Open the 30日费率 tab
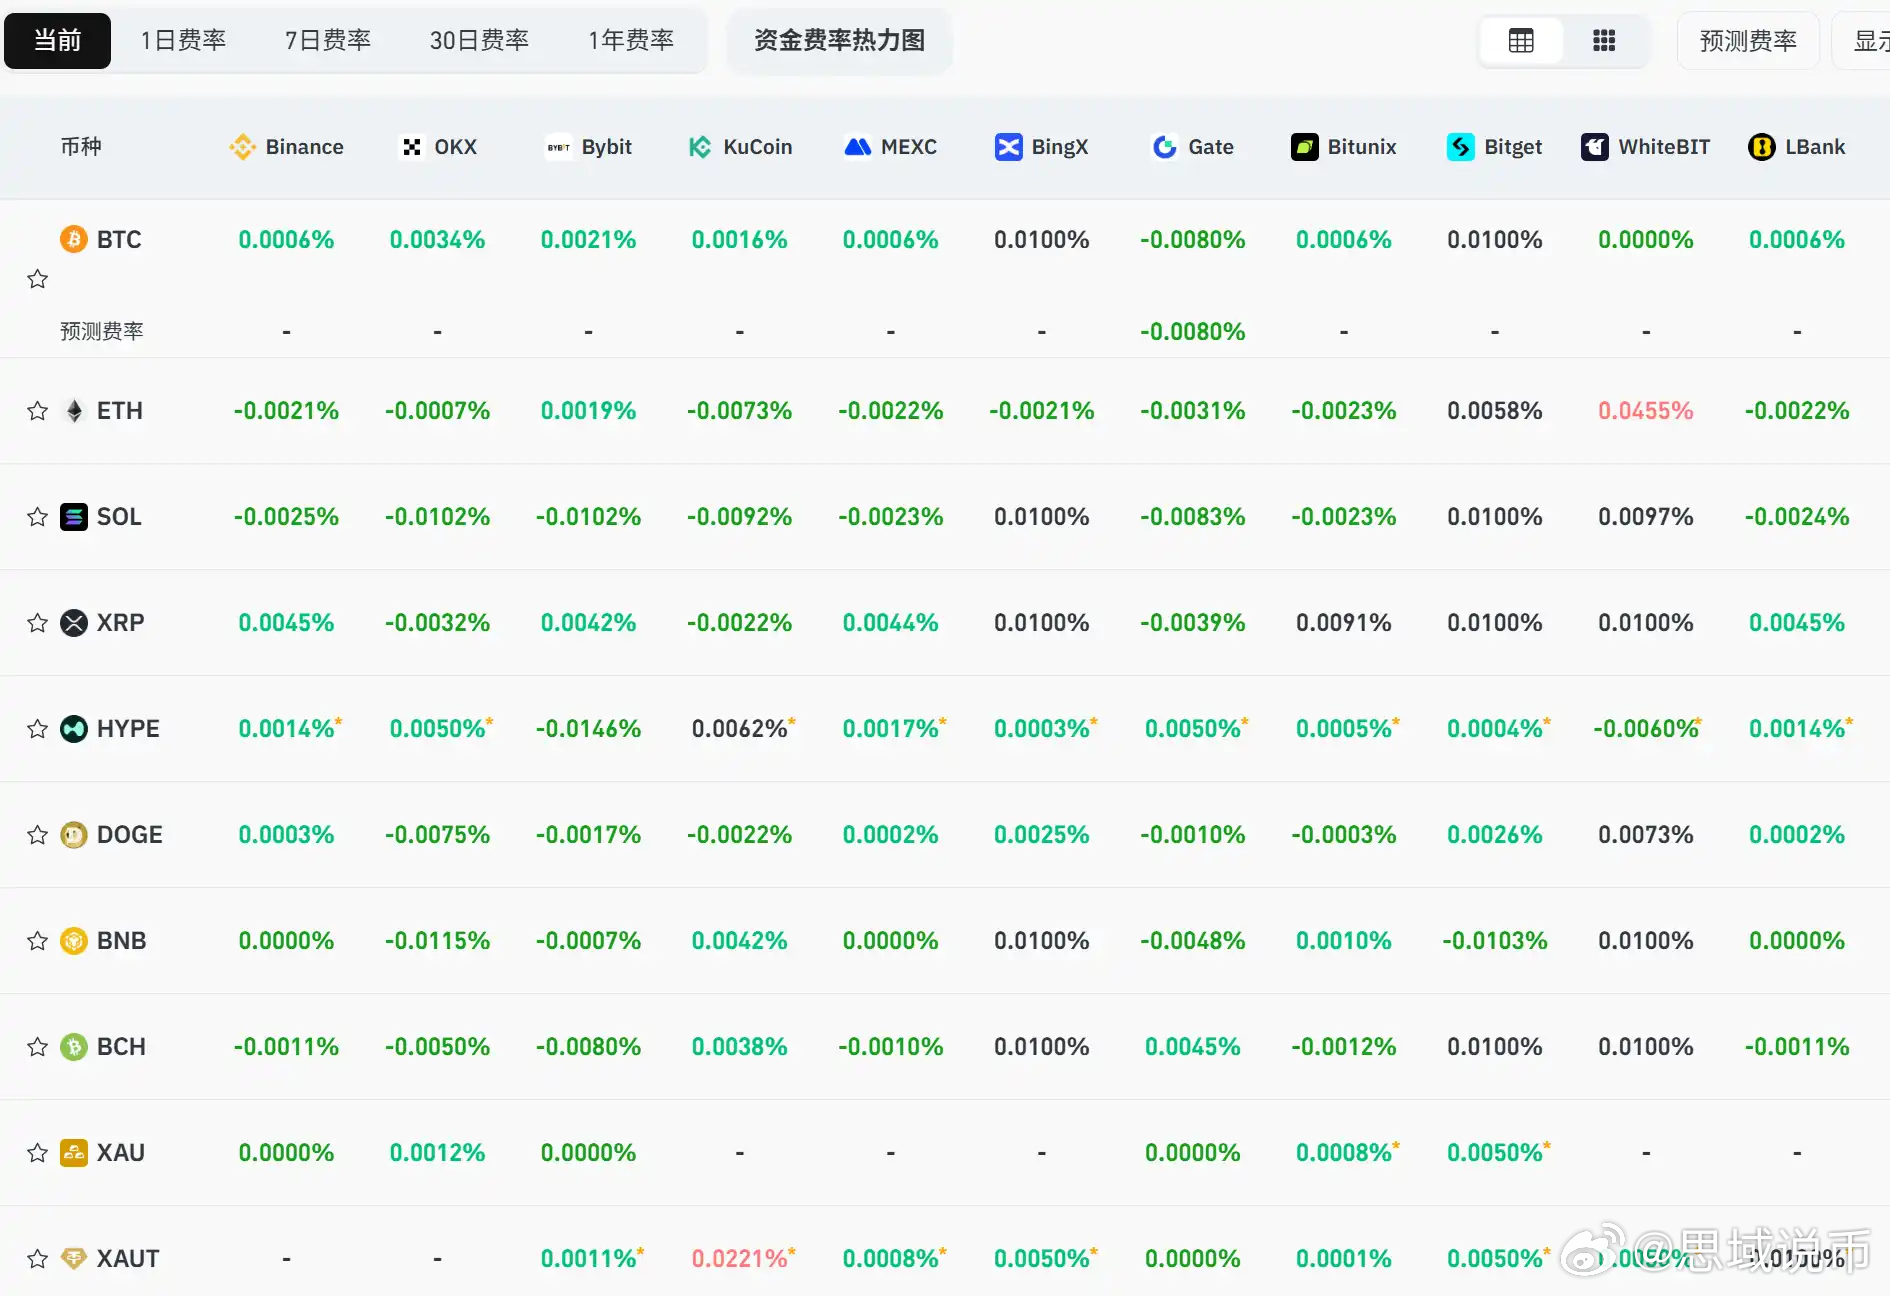 point(478,40)
